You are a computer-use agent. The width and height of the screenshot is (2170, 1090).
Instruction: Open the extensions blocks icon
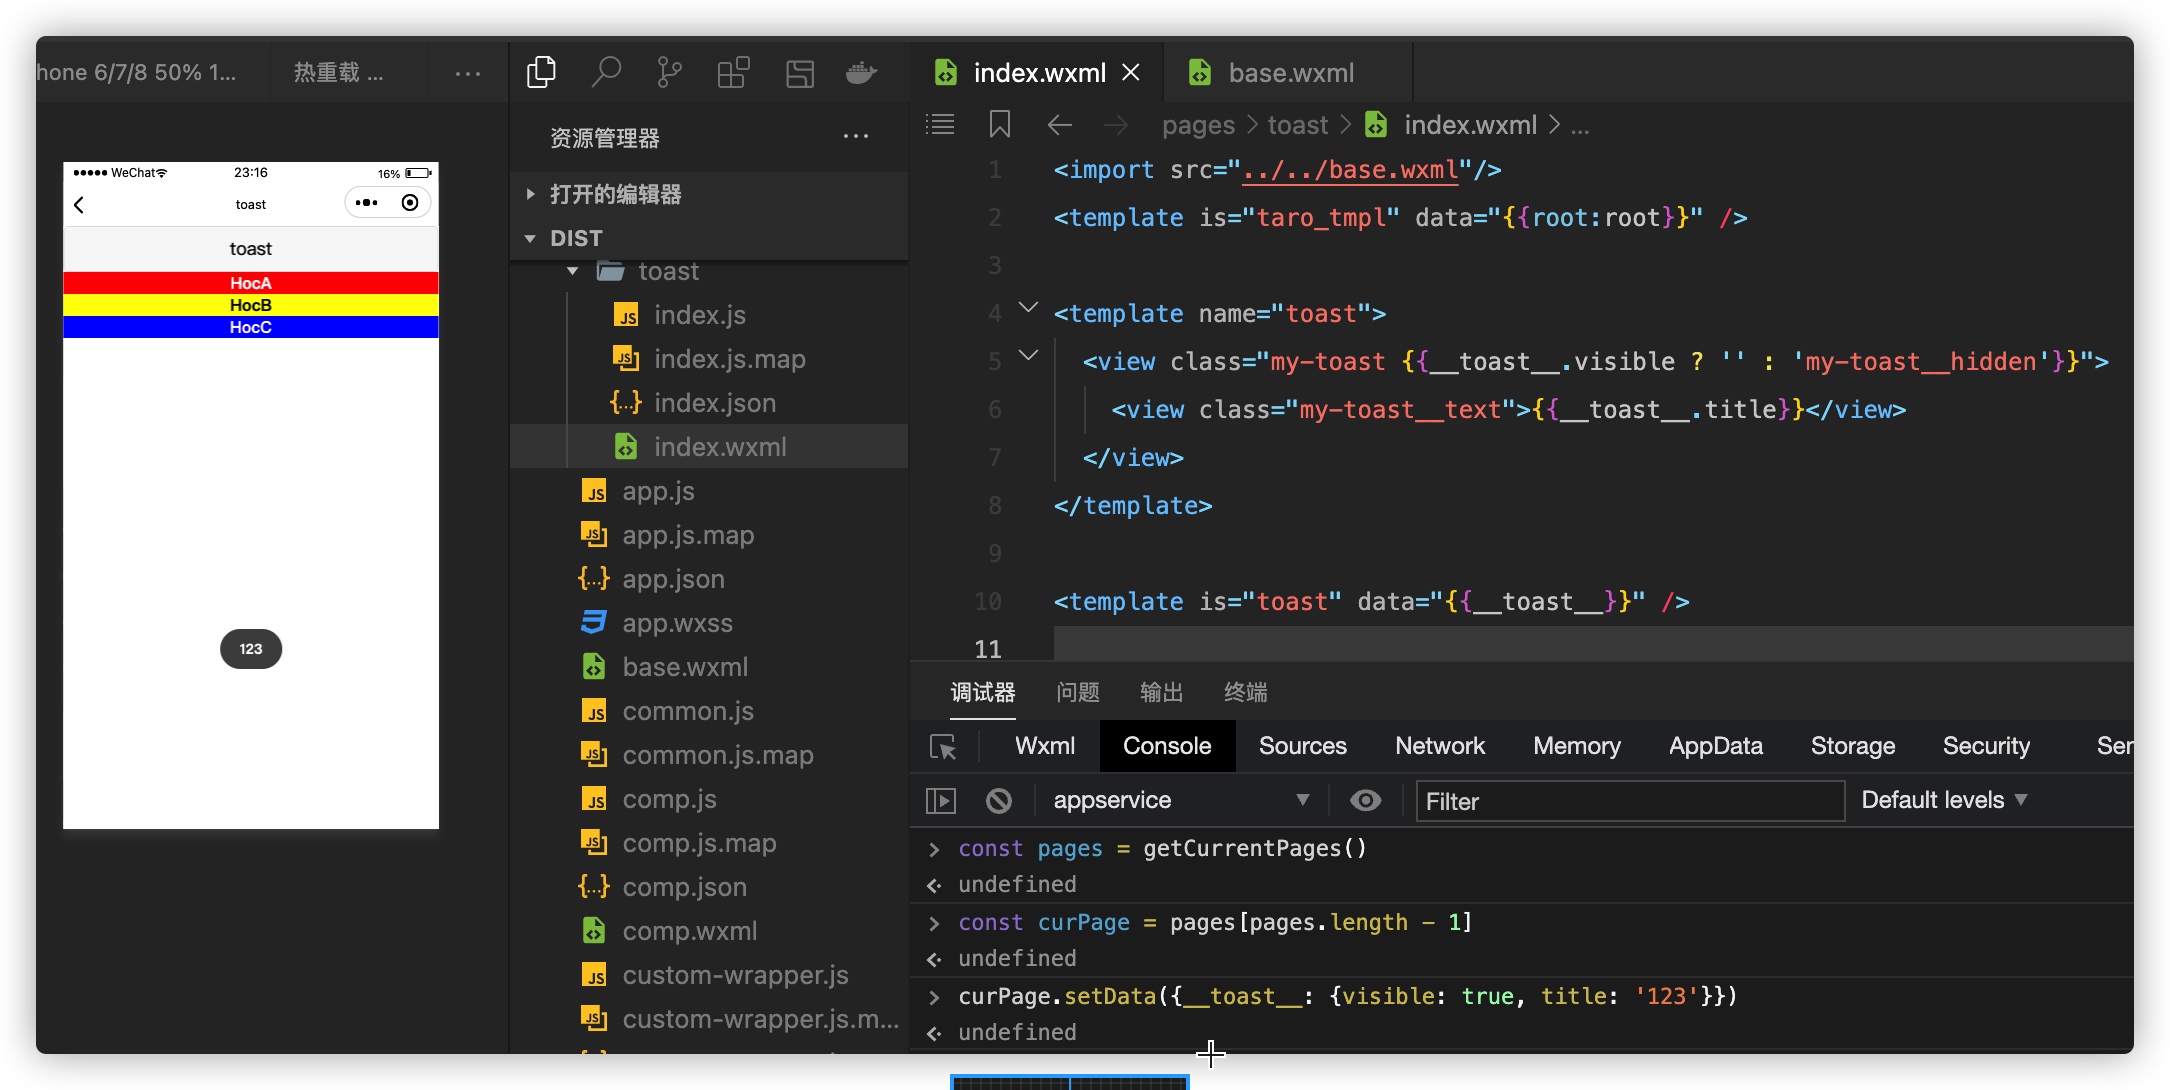point(733,72)
